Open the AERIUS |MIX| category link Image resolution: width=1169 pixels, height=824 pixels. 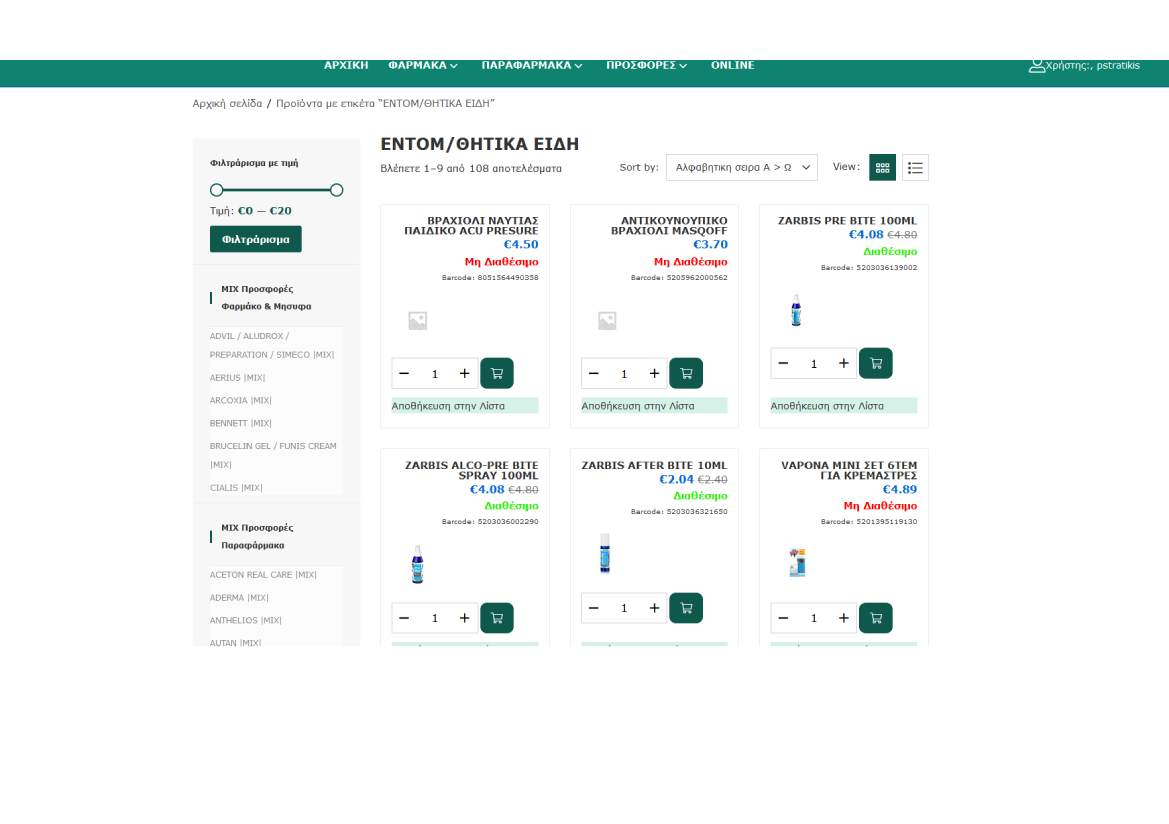237,378
